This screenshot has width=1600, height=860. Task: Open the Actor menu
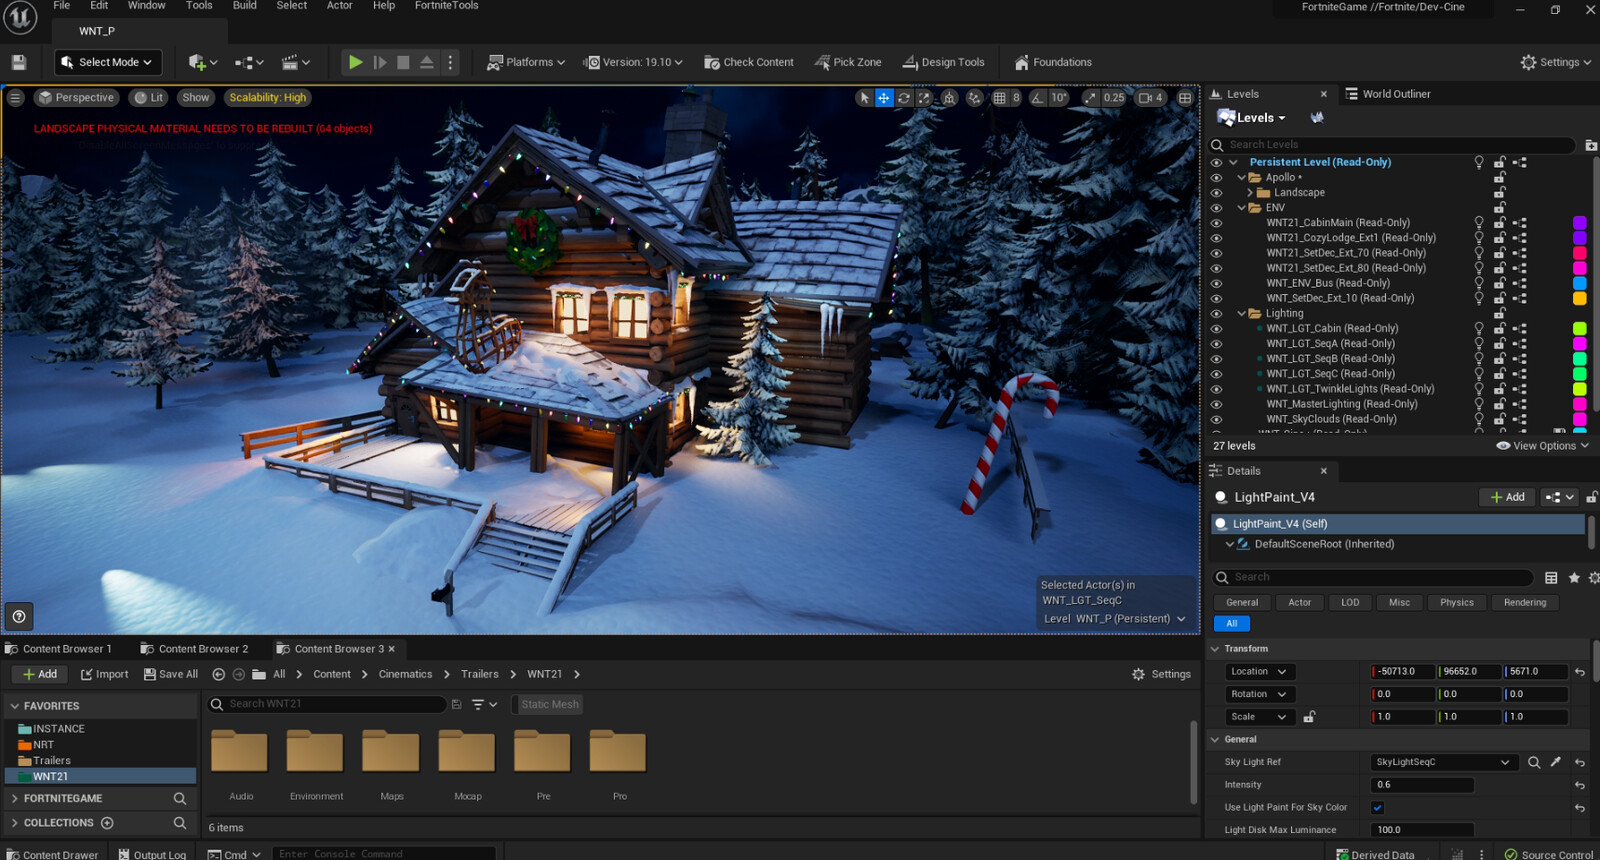point(340,6)
